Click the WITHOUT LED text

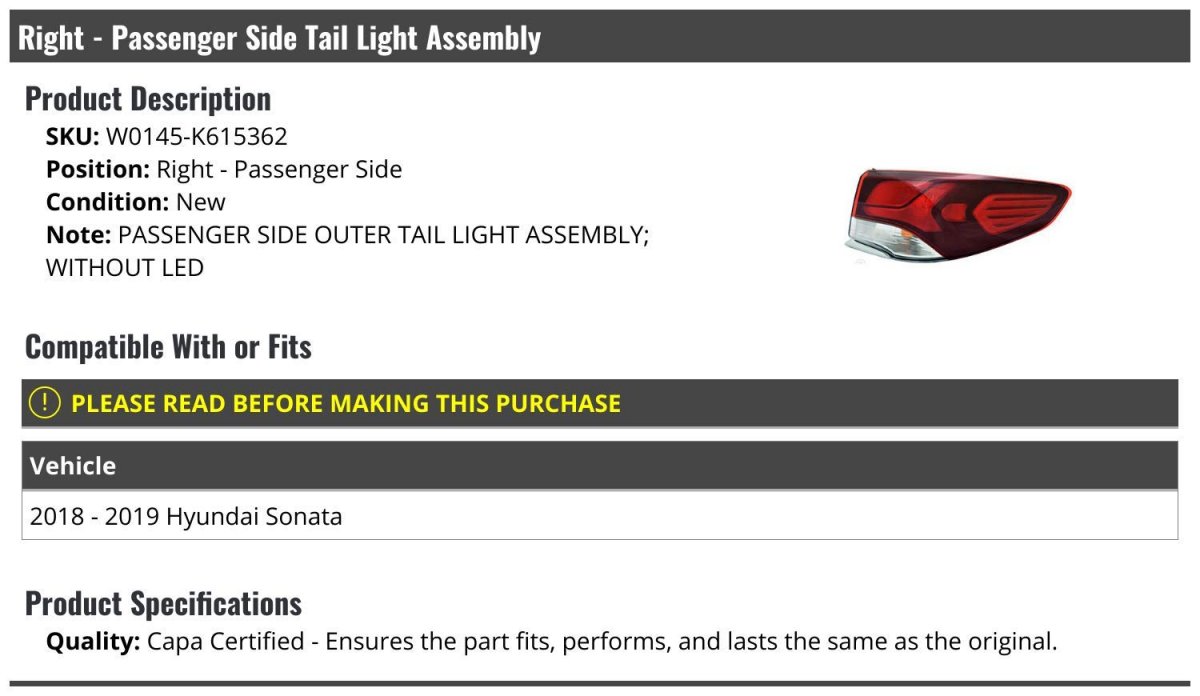[x=125, y=268]
